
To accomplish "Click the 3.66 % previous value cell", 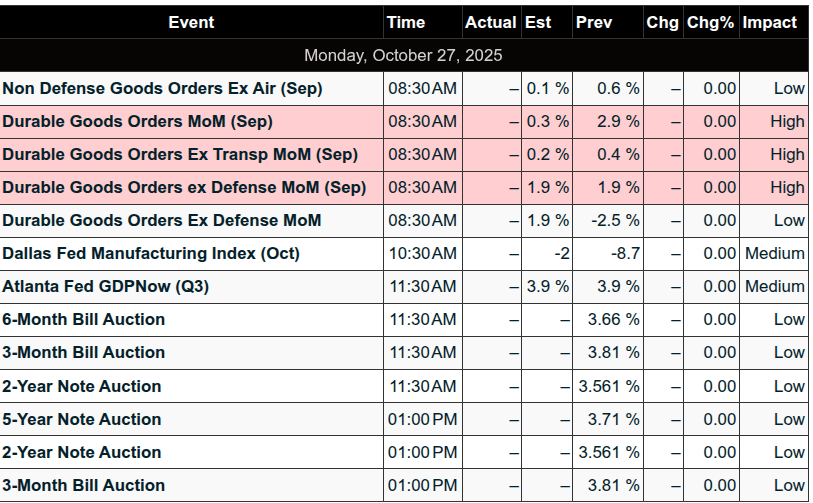I will (x=613, y=319).
